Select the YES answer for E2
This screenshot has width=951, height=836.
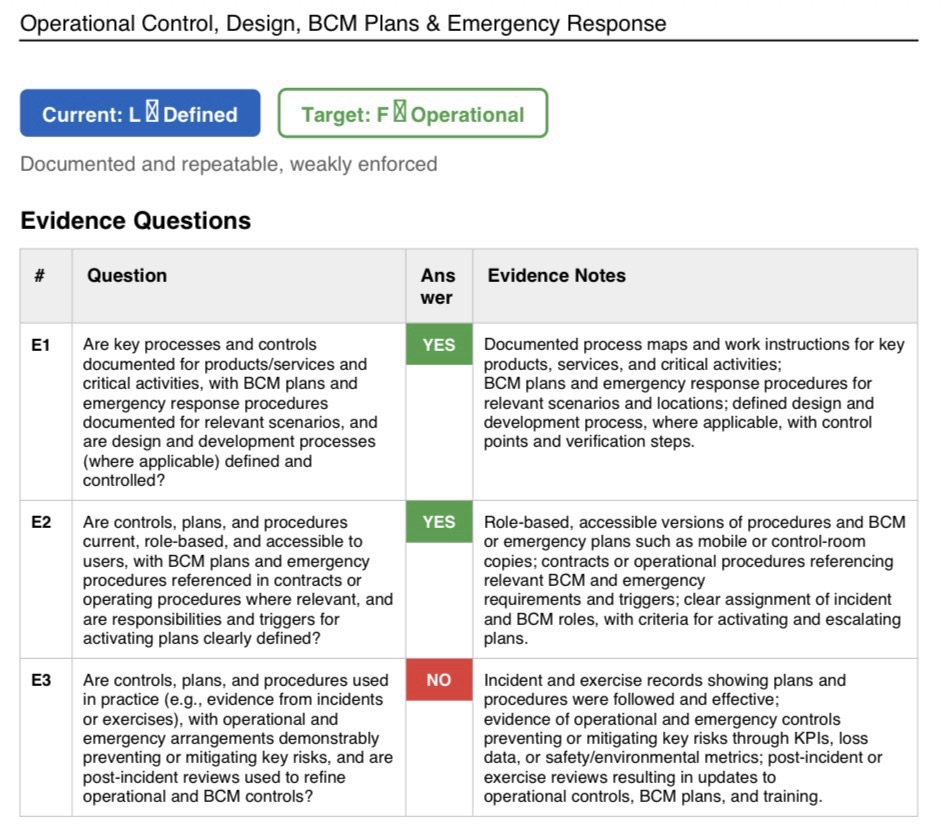(439, 522)
